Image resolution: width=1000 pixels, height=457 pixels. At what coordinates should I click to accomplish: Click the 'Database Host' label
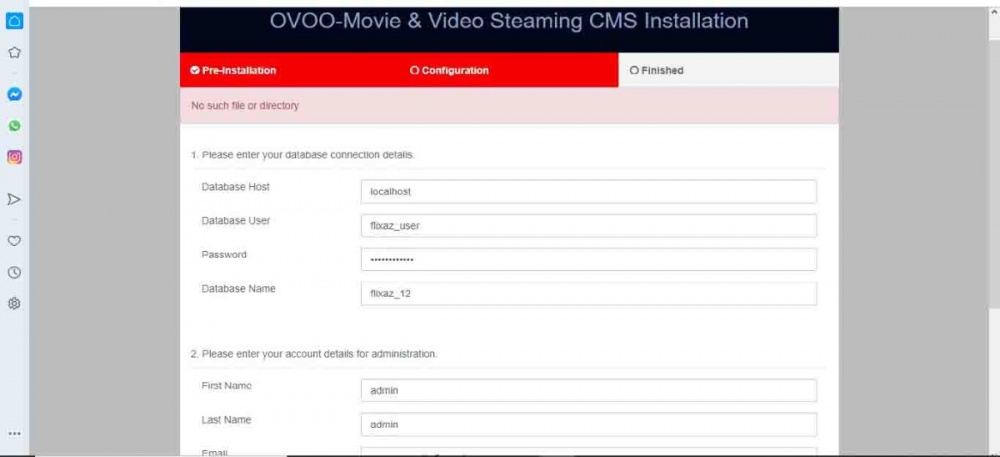[x=235, y=187]
